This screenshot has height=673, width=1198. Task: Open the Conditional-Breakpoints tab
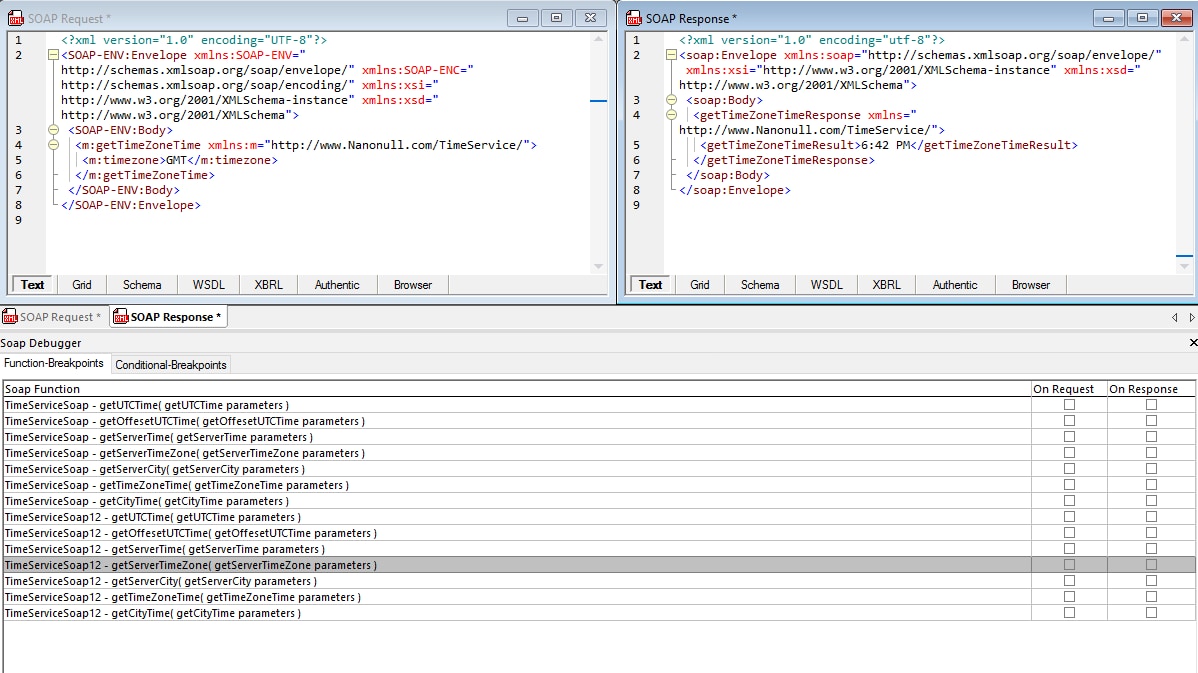click(x=170, y=365)
